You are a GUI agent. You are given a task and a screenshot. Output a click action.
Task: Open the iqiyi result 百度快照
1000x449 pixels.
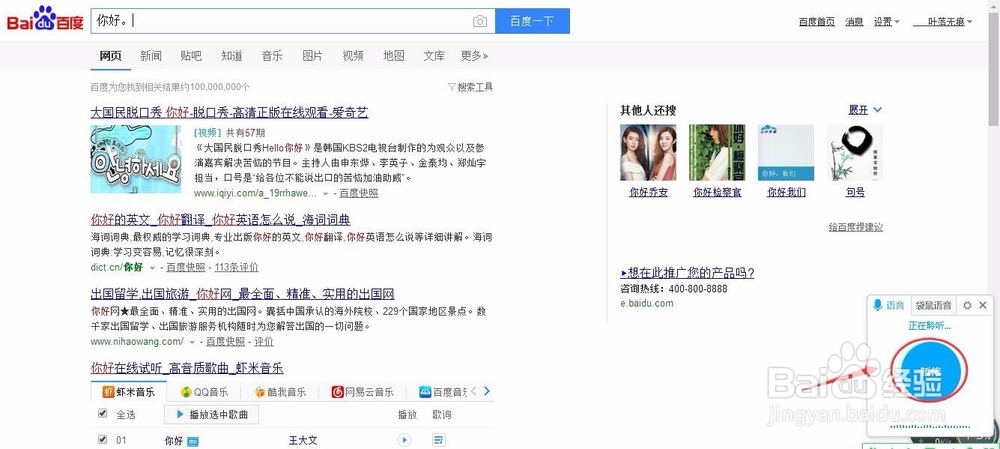(358, 193)
